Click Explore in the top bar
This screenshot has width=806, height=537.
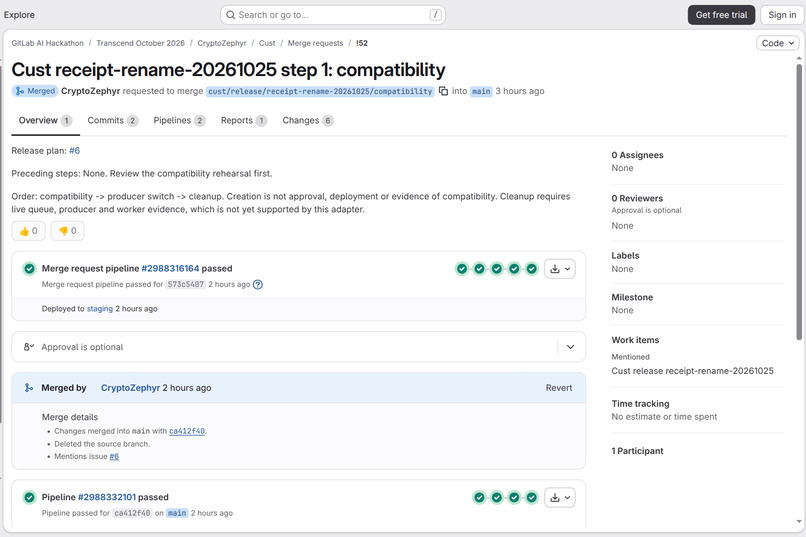click(19, 15)
